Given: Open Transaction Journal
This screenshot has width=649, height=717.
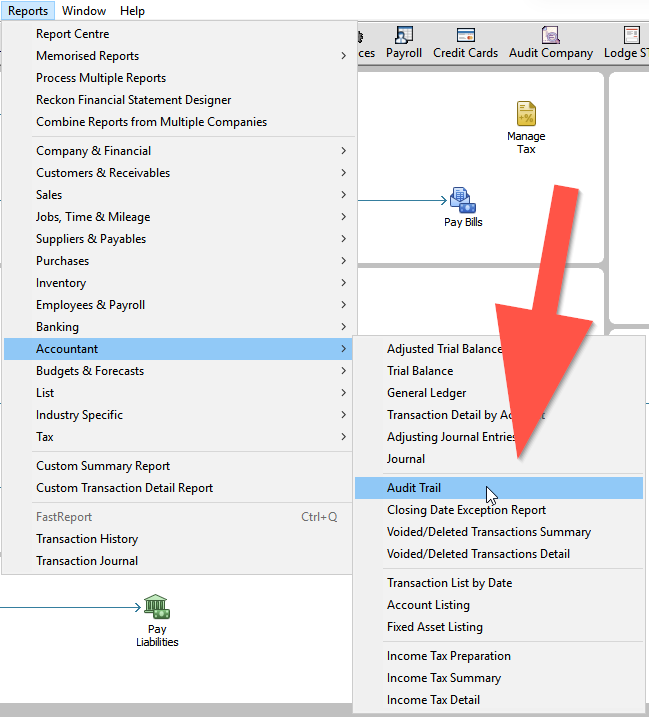Looking at the screenshot, I should pyautogui.click(x=178, y=561).
